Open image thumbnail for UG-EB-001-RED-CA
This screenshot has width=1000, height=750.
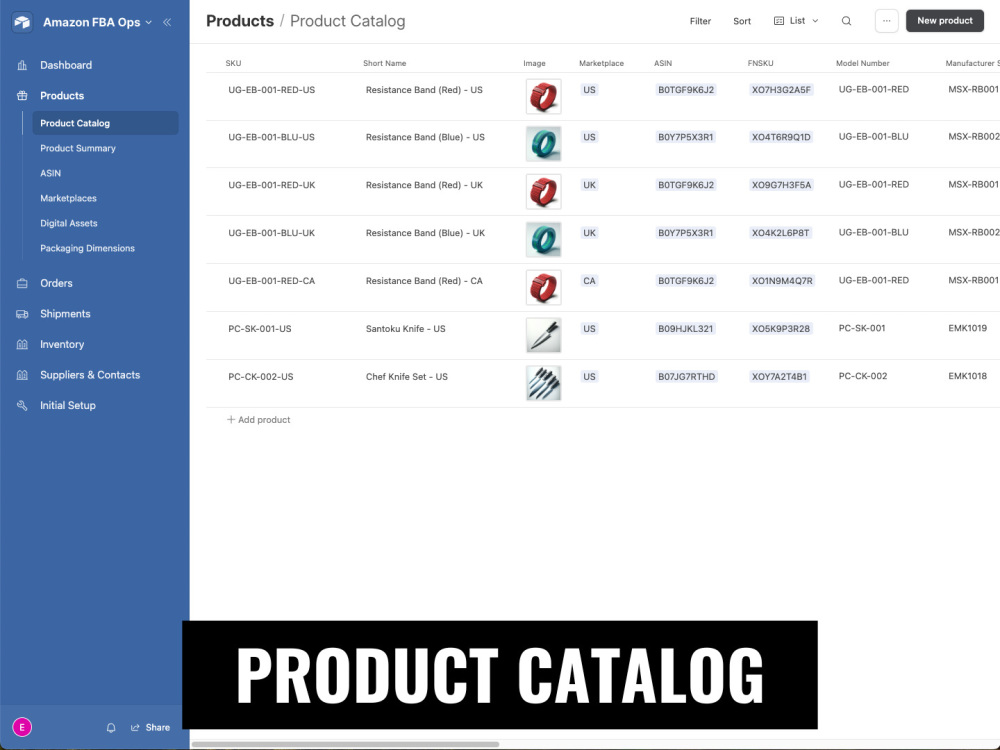(x=543, y=287)
